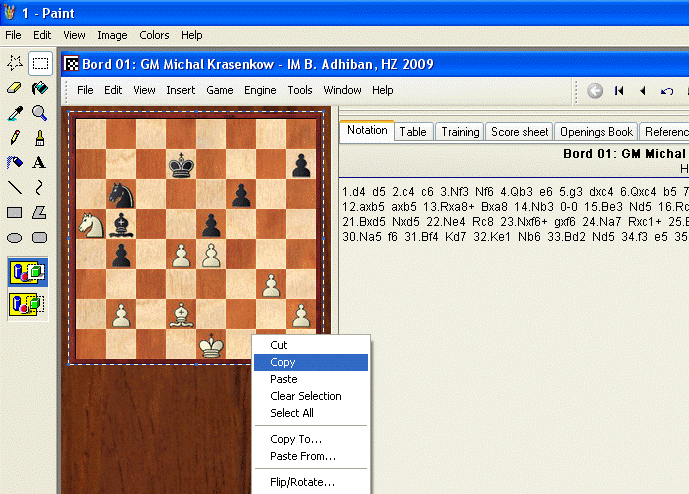Choose the Fill With Color bucket tool
Screen dimensions: 689x494
pos(40,88)
